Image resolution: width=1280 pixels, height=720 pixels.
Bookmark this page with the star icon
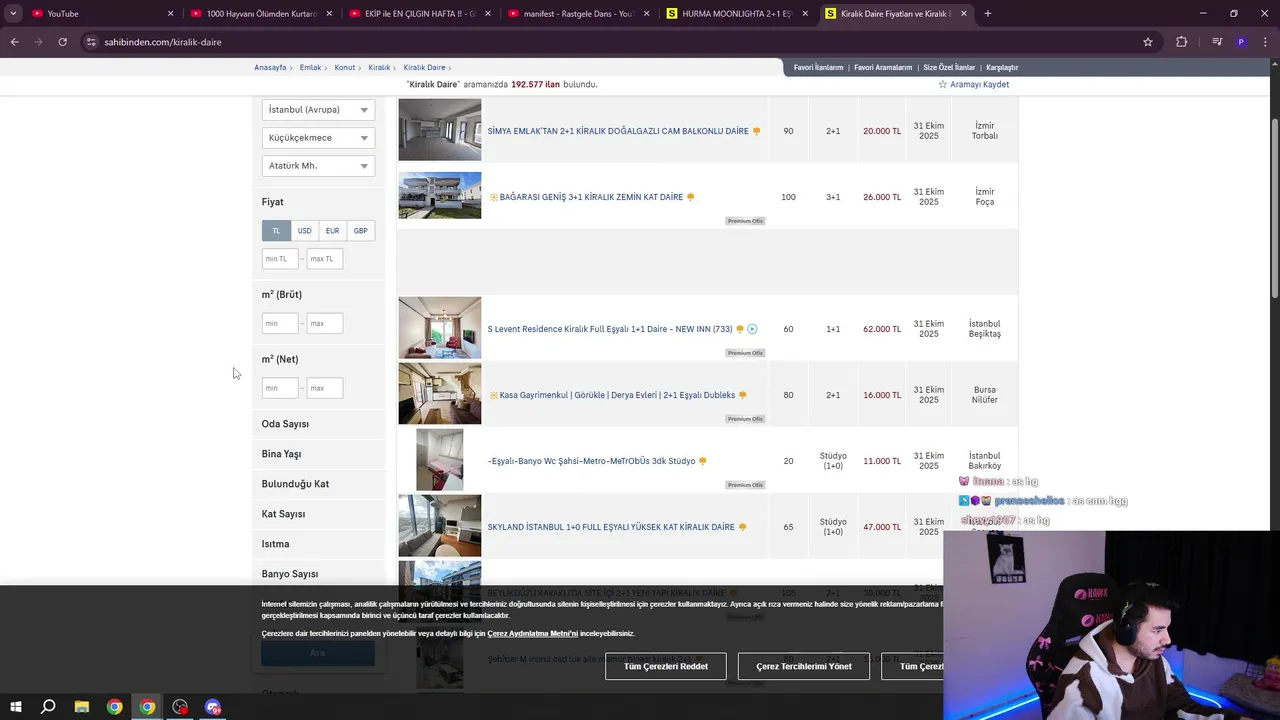click(1148, 42)
